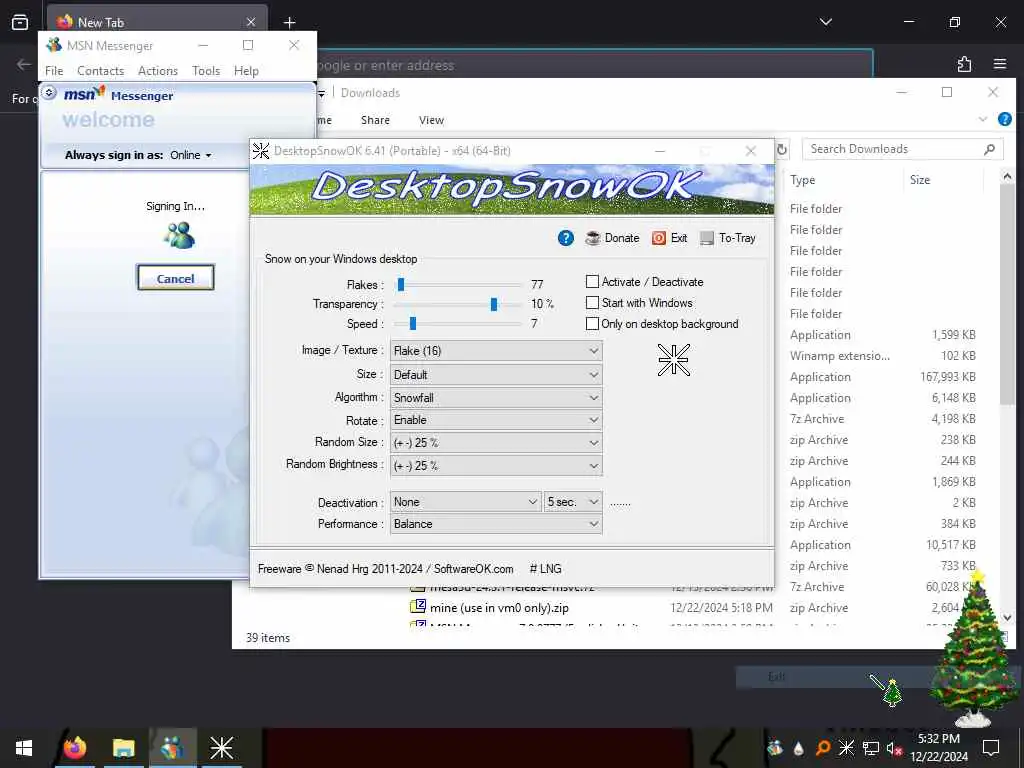Click the taskbar clock 5:32 PM
This screenshot has height=768, width=1024.
click(x=939, y=748)
